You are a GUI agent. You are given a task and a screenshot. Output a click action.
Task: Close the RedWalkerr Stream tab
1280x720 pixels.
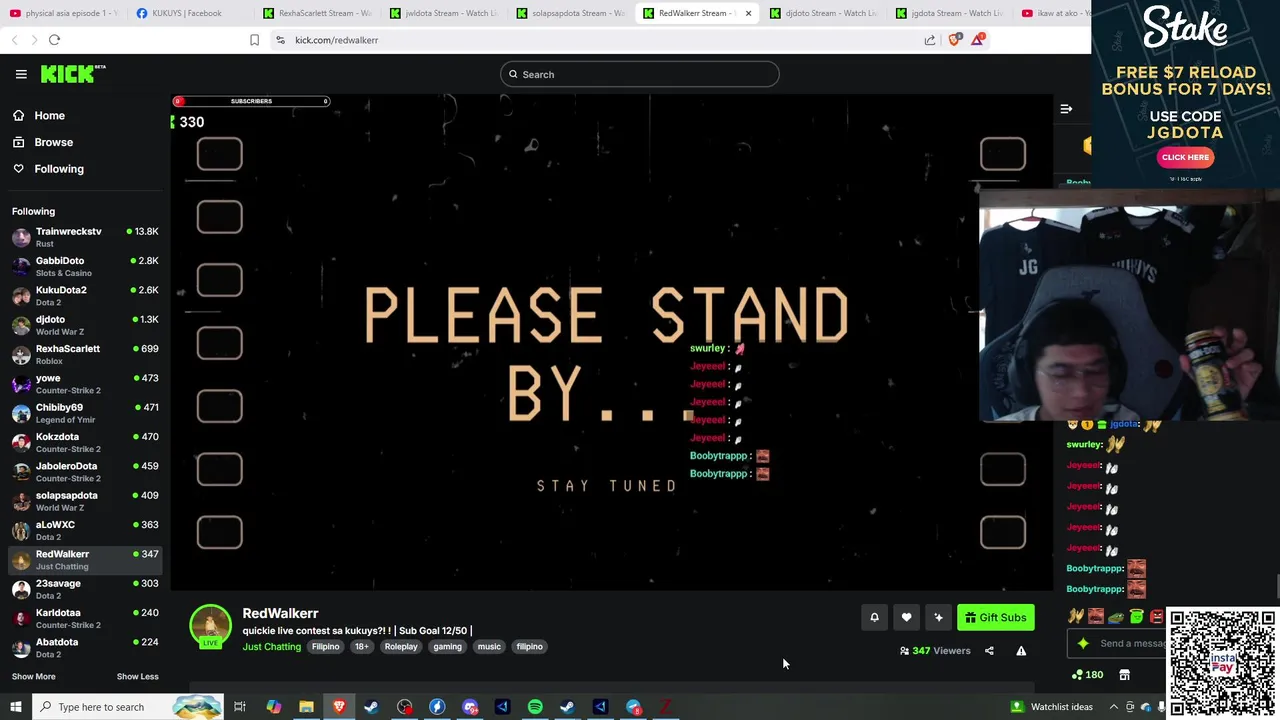pyautogui.click(x=748, y=13)
